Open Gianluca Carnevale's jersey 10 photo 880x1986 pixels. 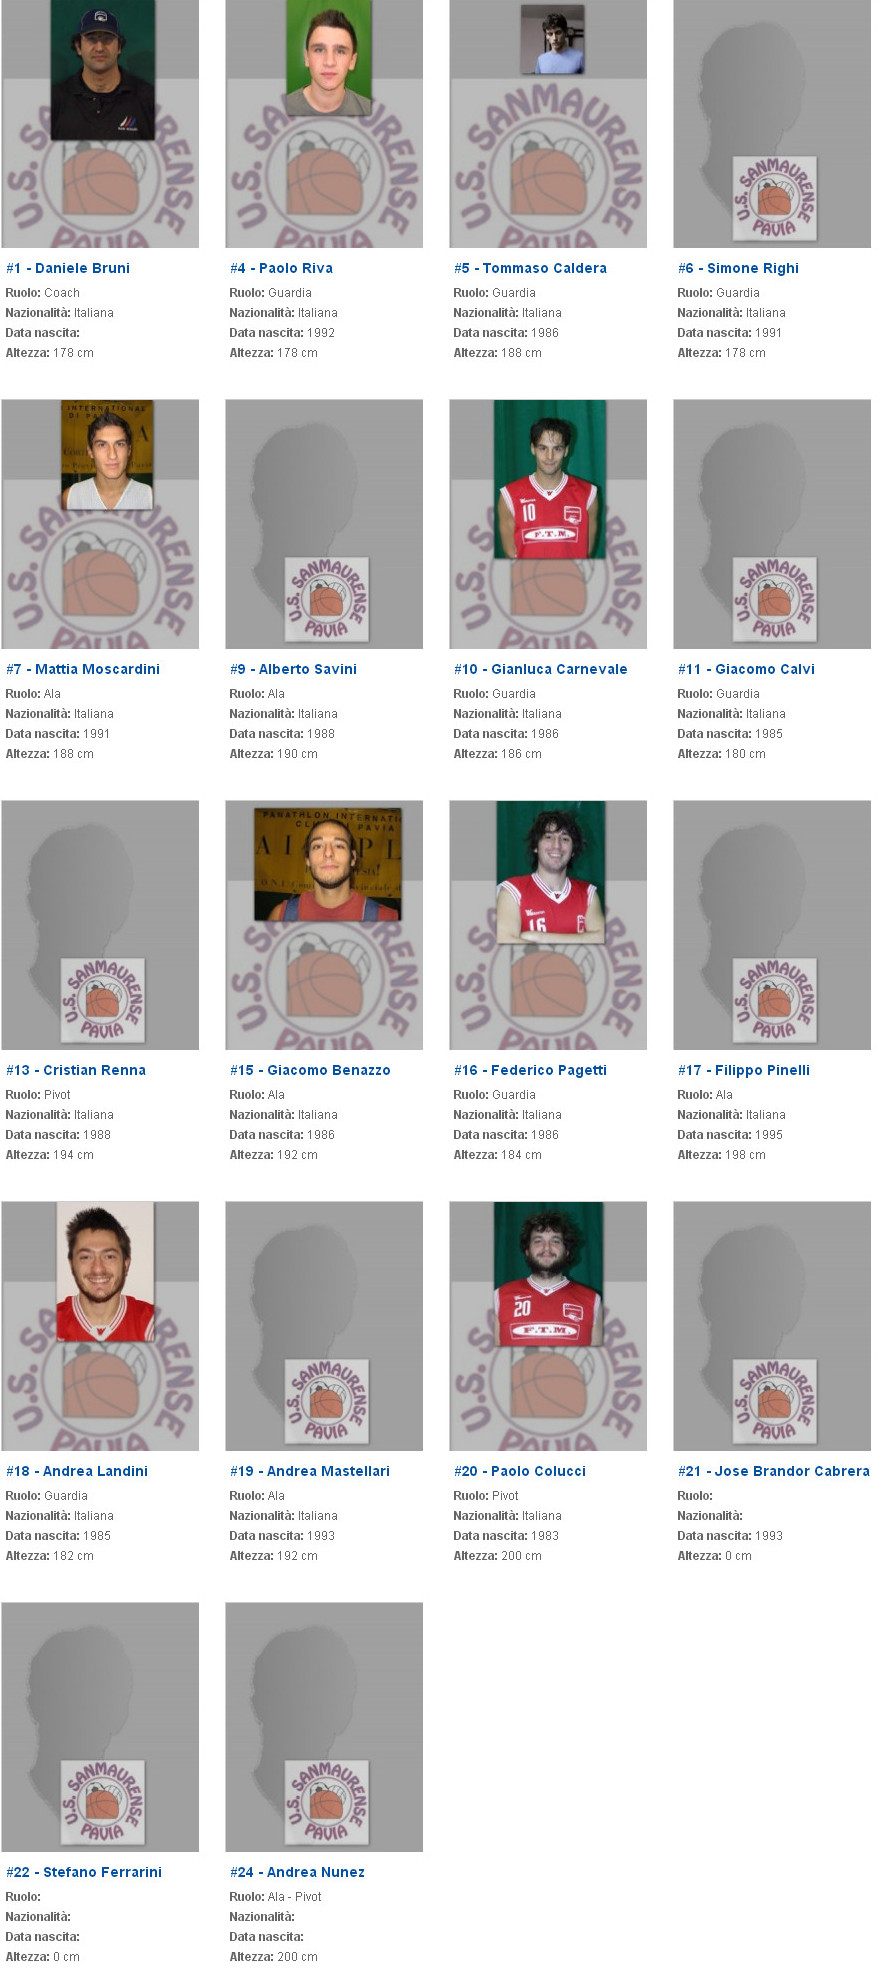click(550, 479)
